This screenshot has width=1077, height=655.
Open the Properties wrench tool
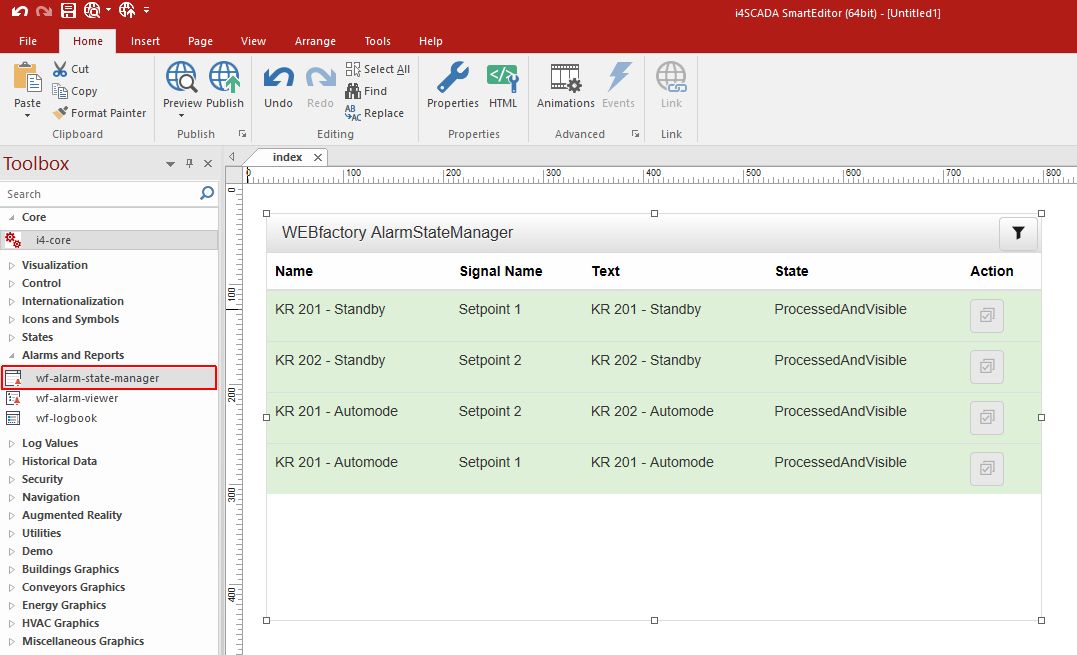[453, 84]
